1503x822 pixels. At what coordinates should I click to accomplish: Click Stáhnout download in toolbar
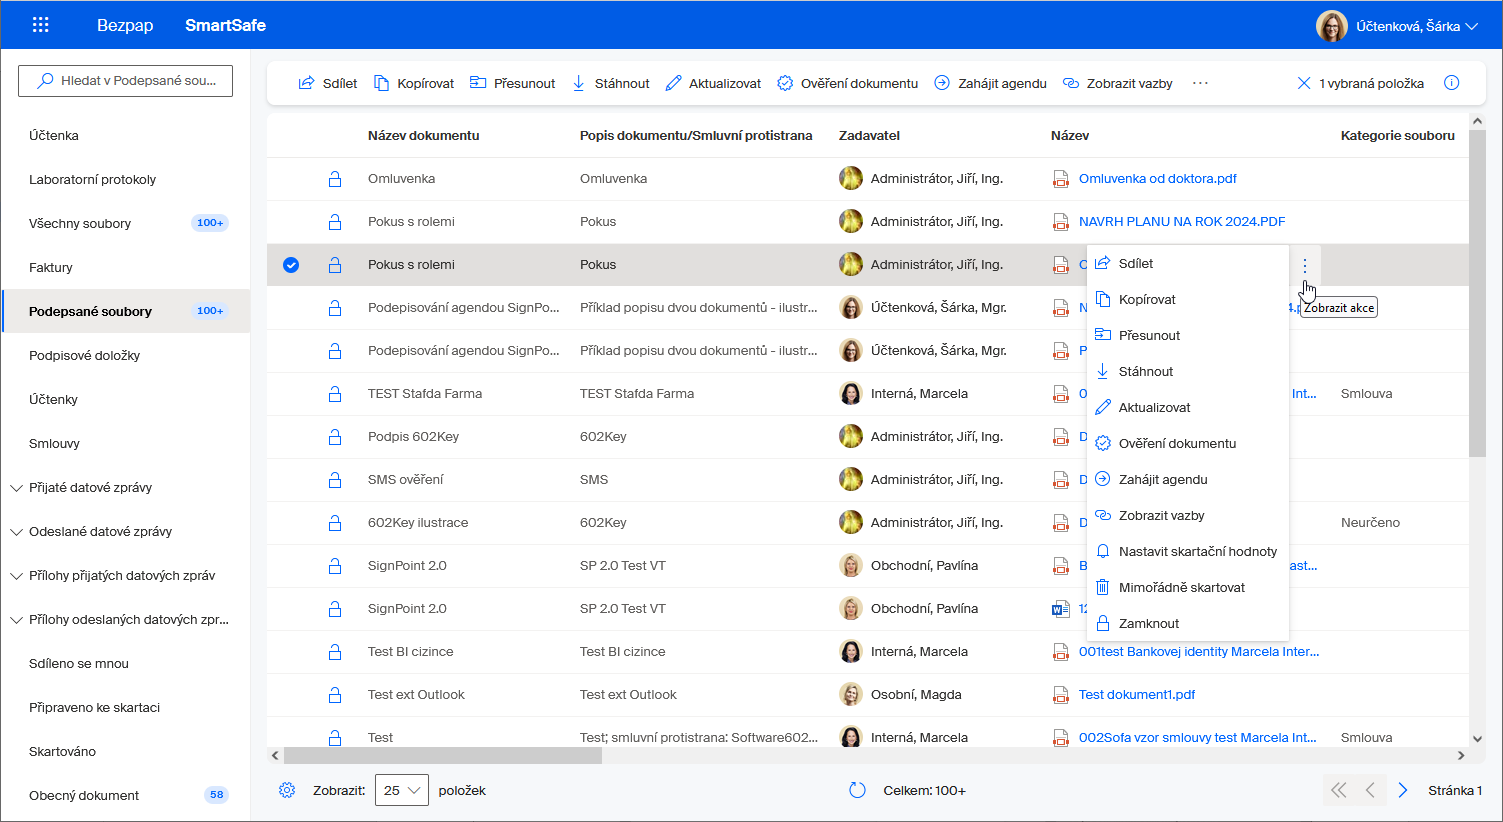(610, 83)
